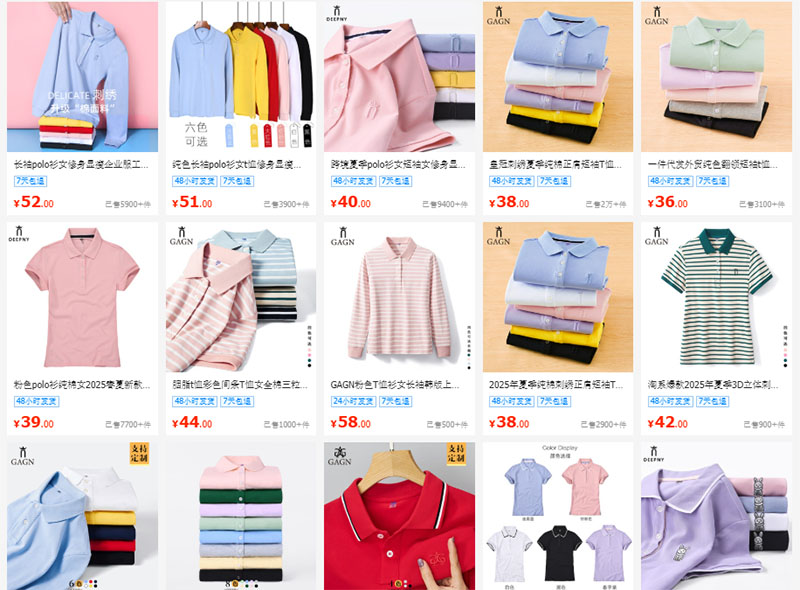Open the Color Display five-polo thumbnail
This screenshot has width=800, height=590.
[x=558, y=516]
